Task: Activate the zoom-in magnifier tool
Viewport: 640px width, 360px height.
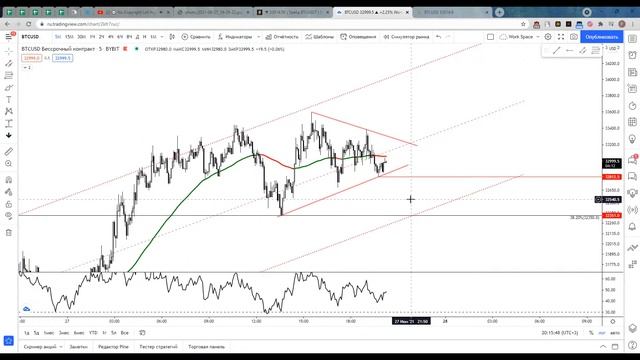Action: coord(9,164)
